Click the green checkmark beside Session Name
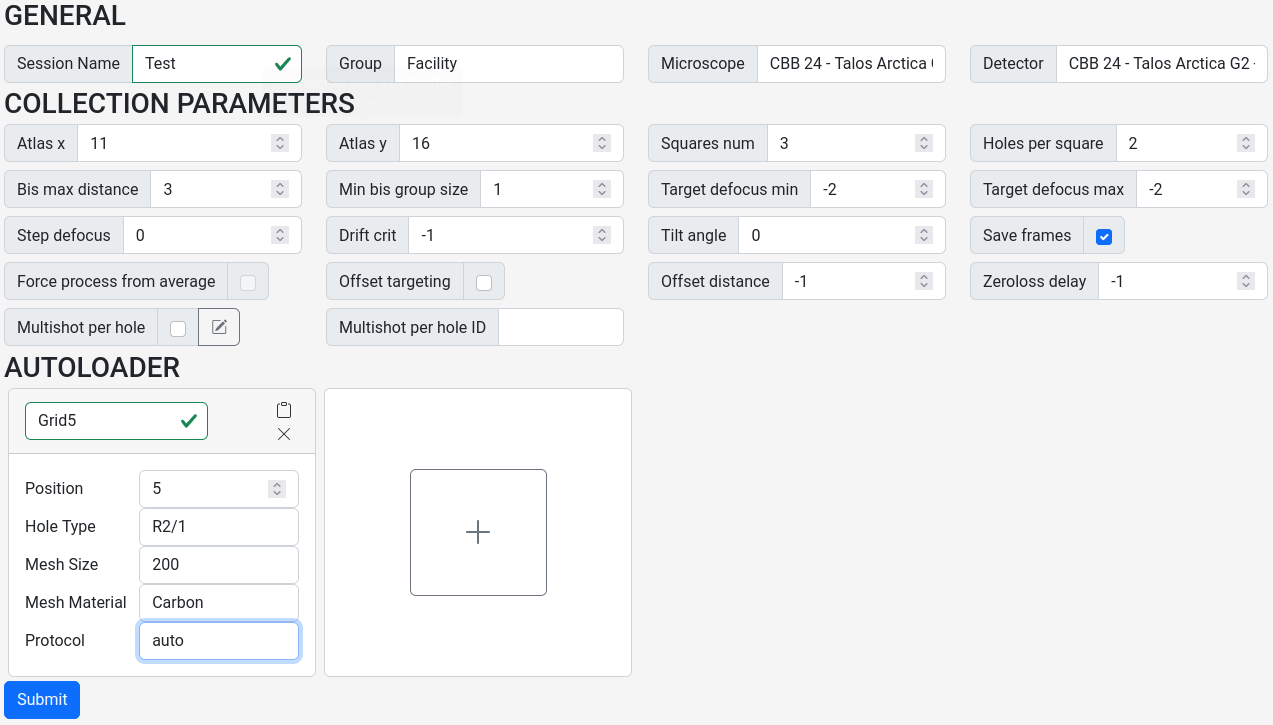1273x725 pixels. [284, 63]
